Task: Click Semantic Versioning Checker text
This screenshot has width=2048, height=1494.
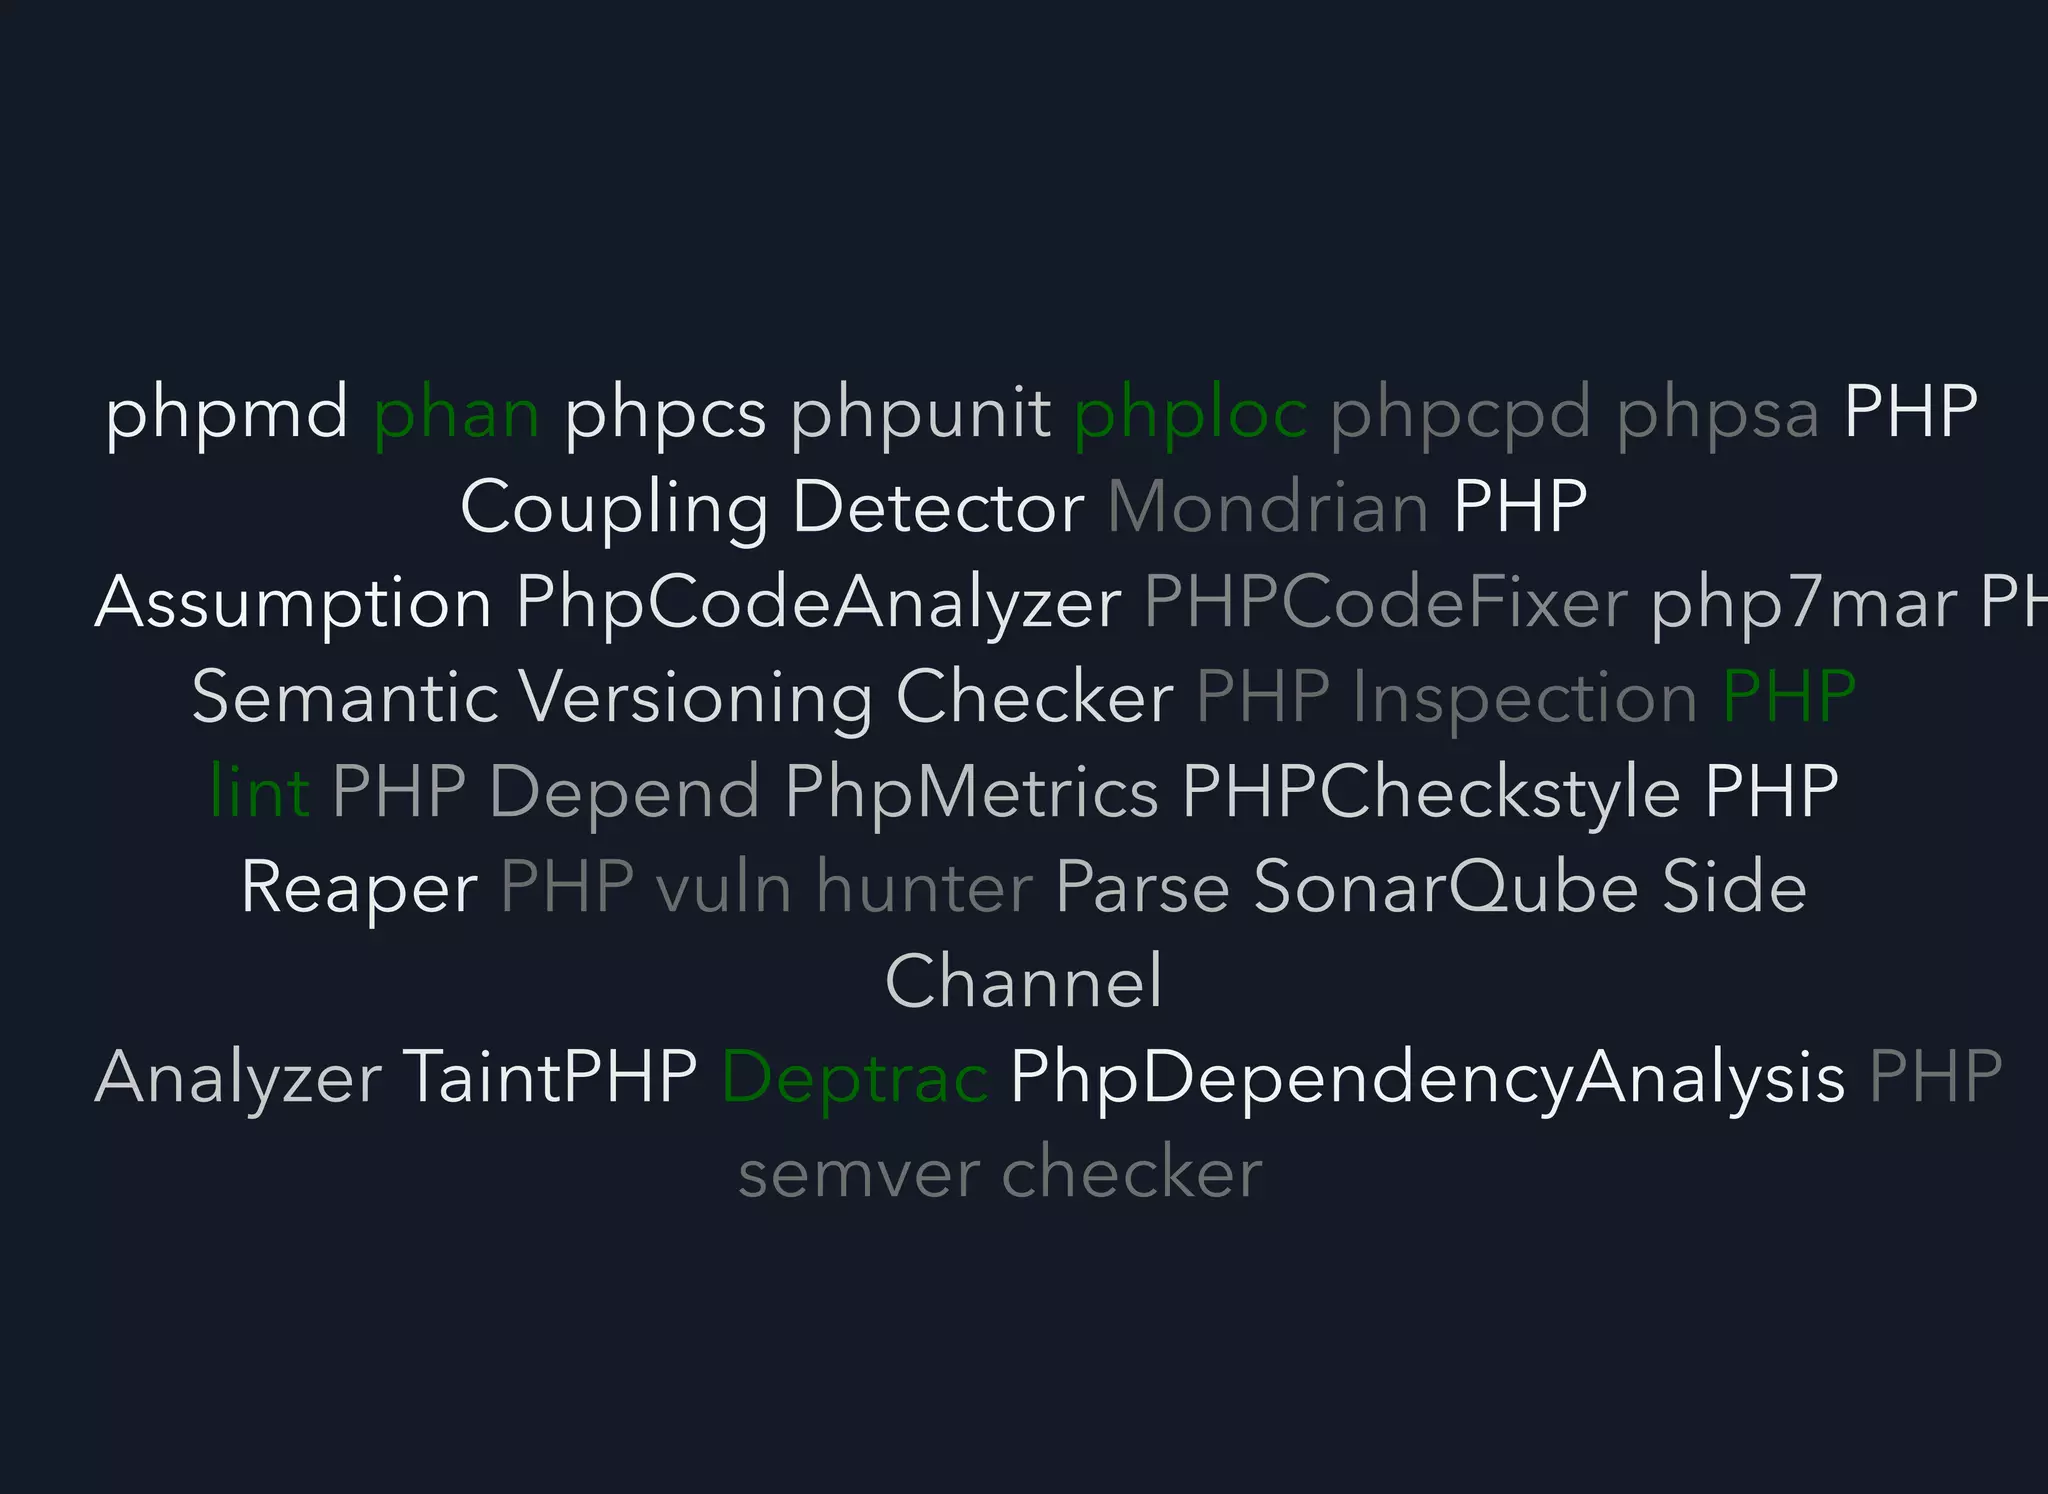Action: [682, 697]
